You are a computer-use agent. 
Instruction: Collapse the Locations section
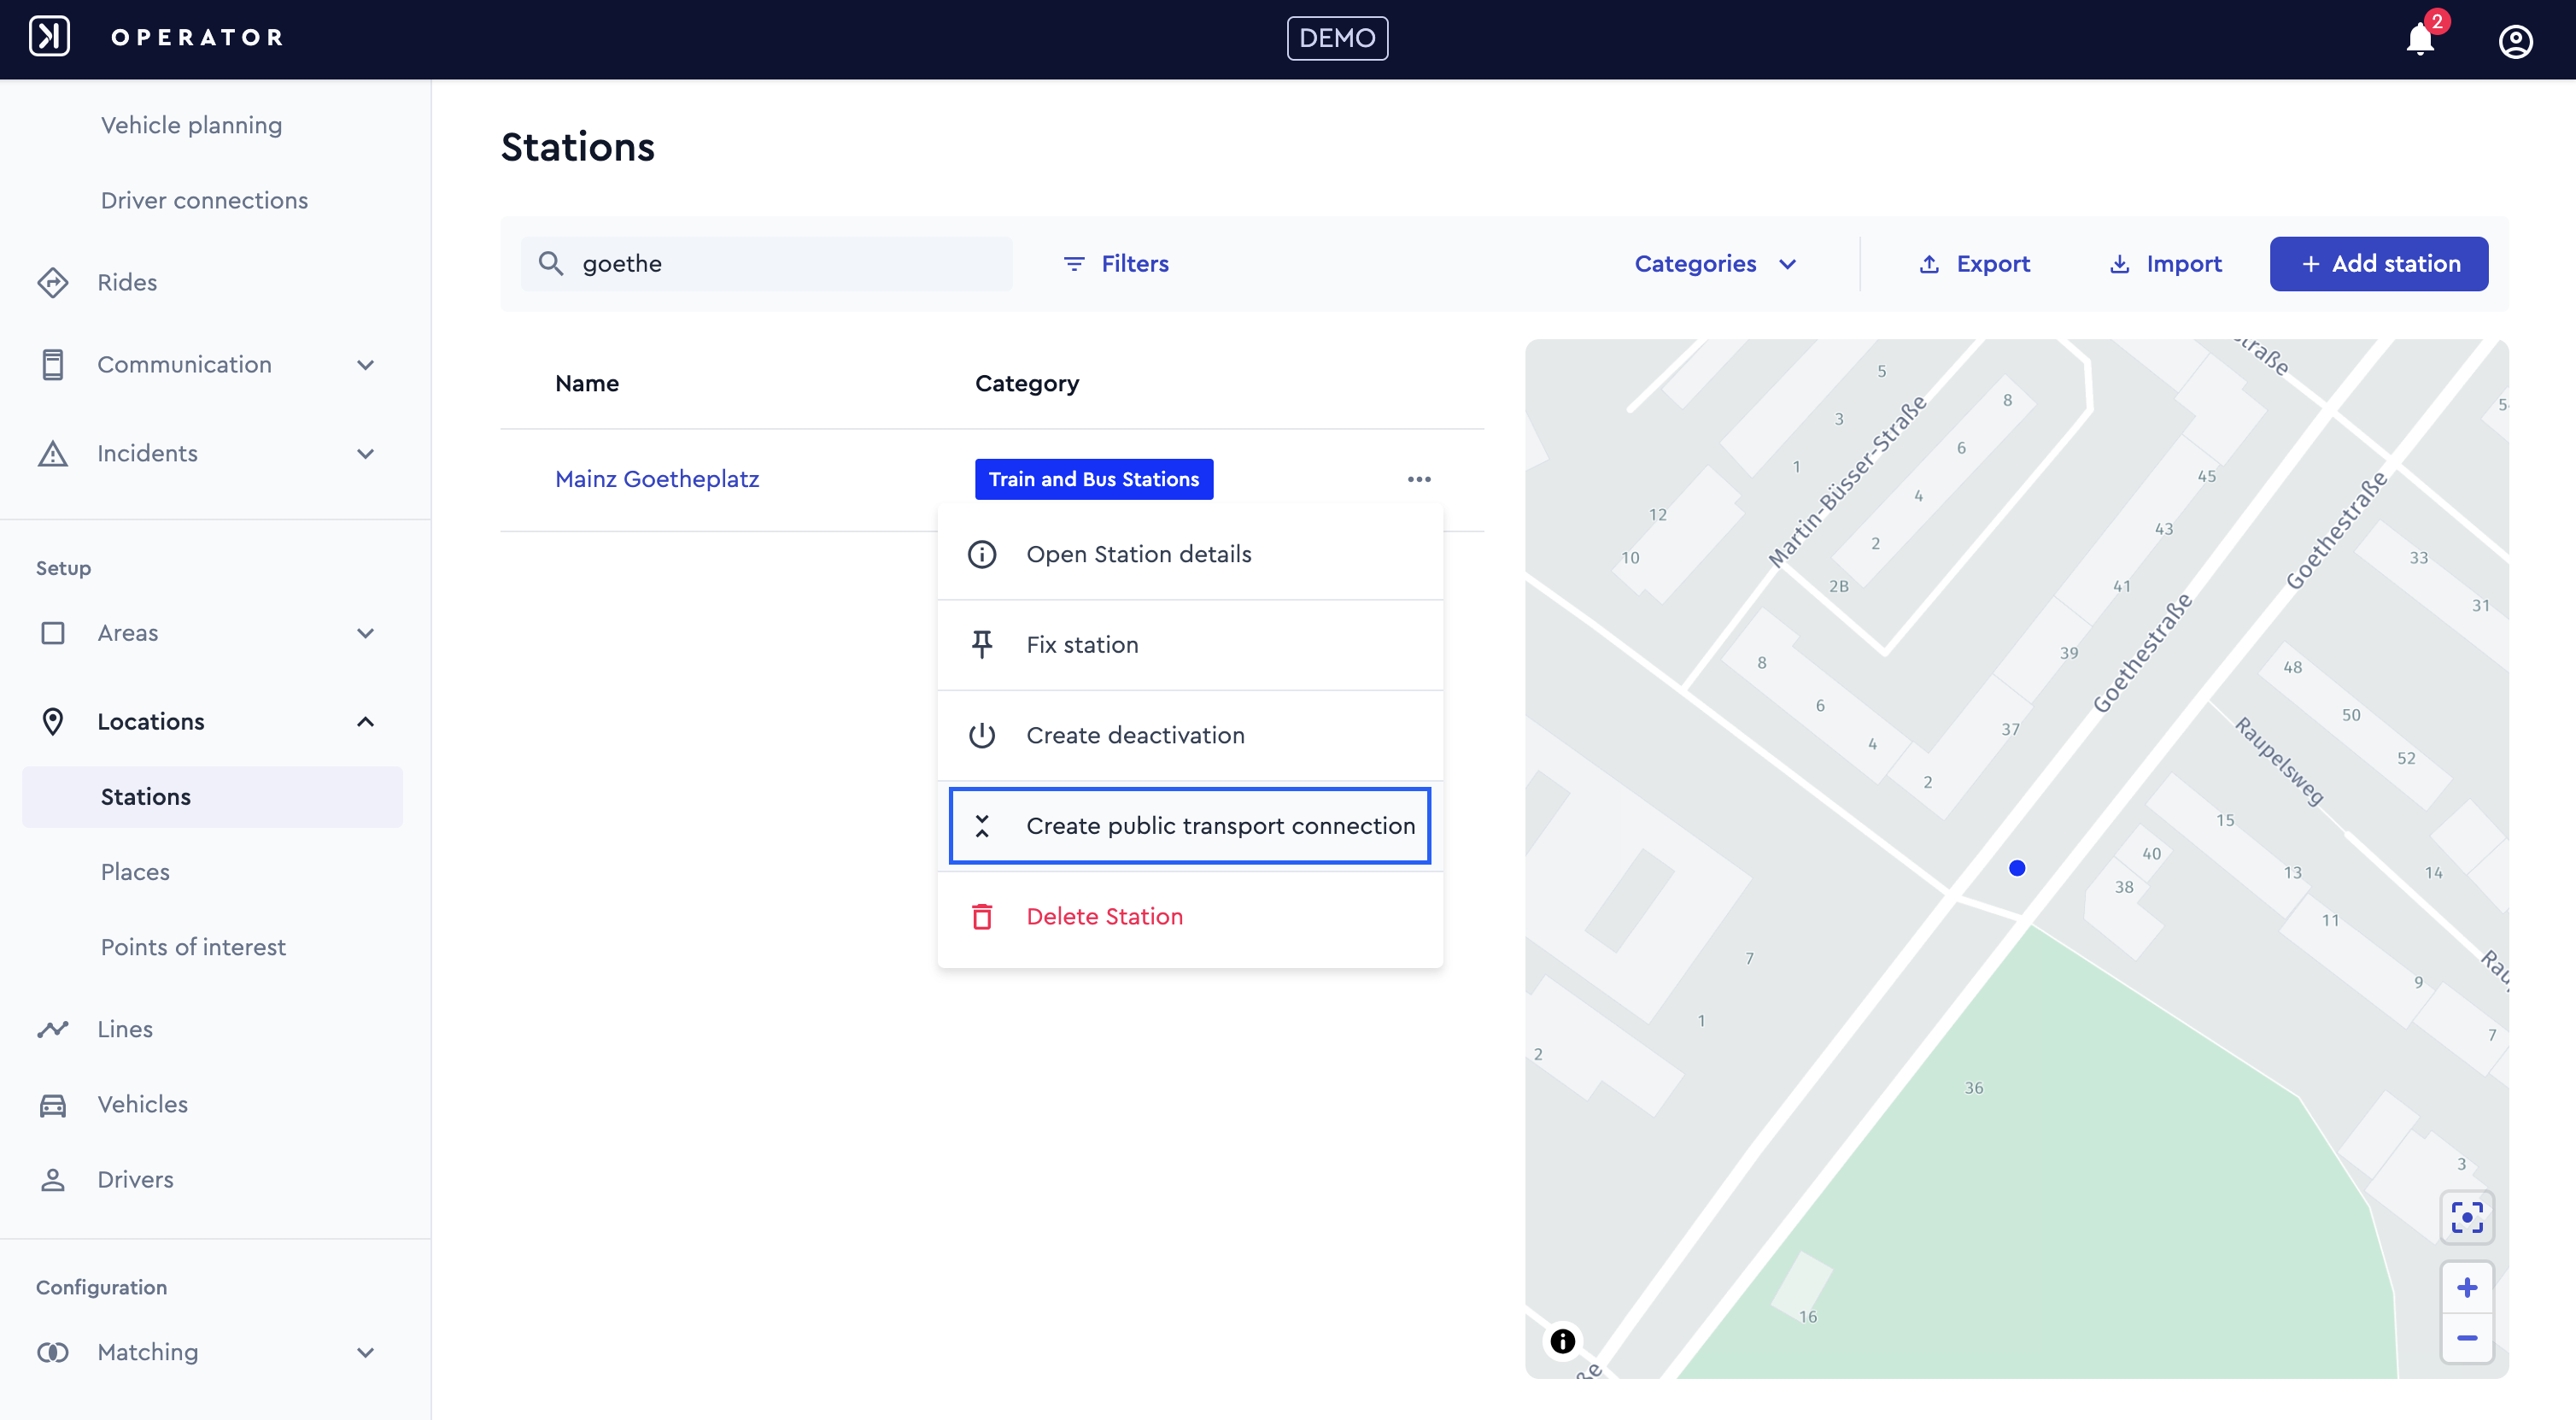pos(365,721)
